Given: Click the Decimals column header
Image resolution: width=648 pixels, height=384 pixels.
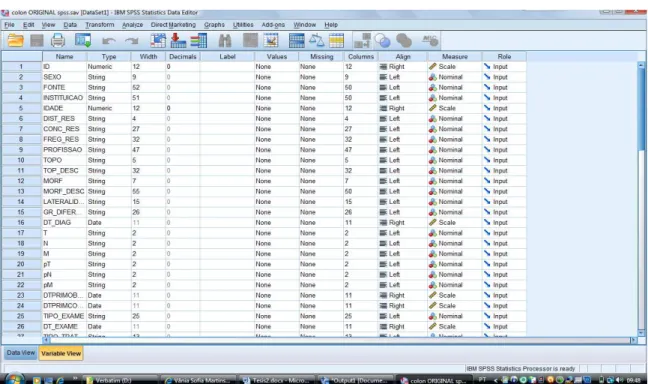Looking at the screenshot, I should (183, 57).
